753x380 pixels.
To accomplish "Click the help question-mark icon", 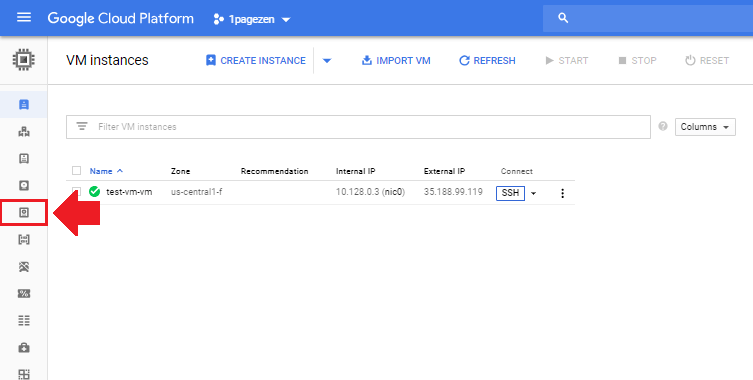I will (x=663, y=126).
